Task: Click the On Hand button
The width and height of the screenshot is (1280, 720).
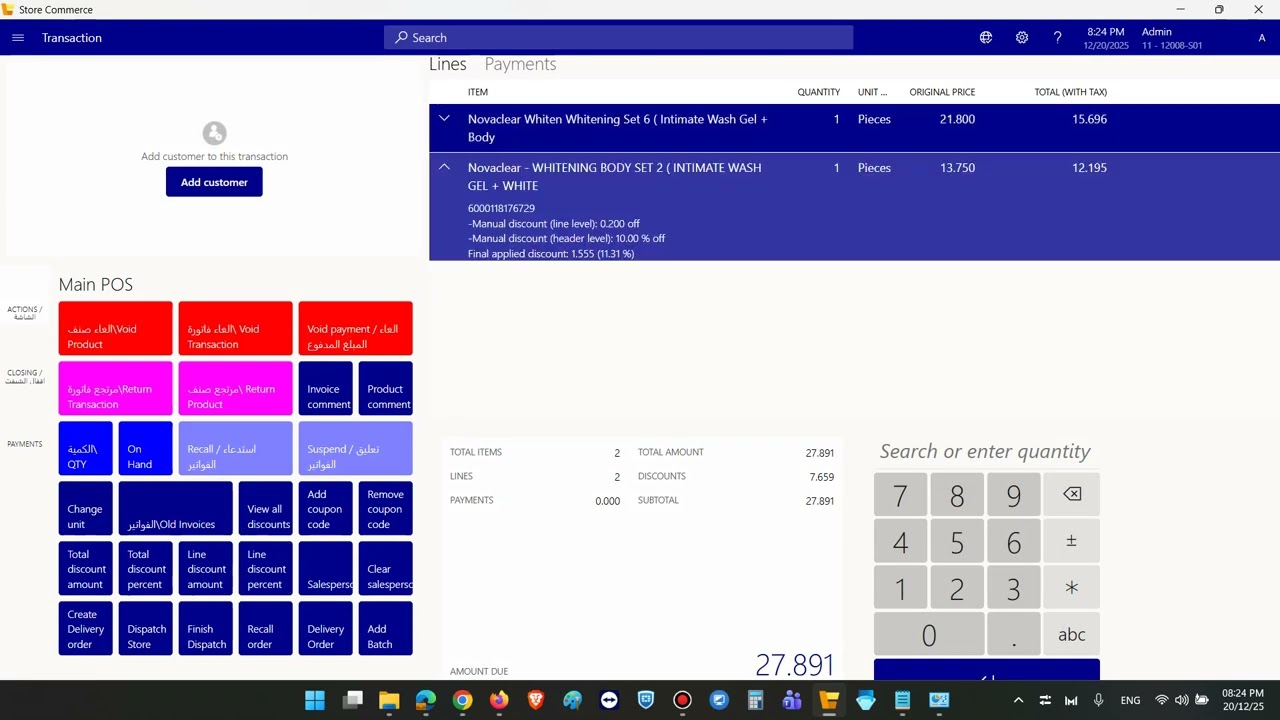Action: click(145, 449)
